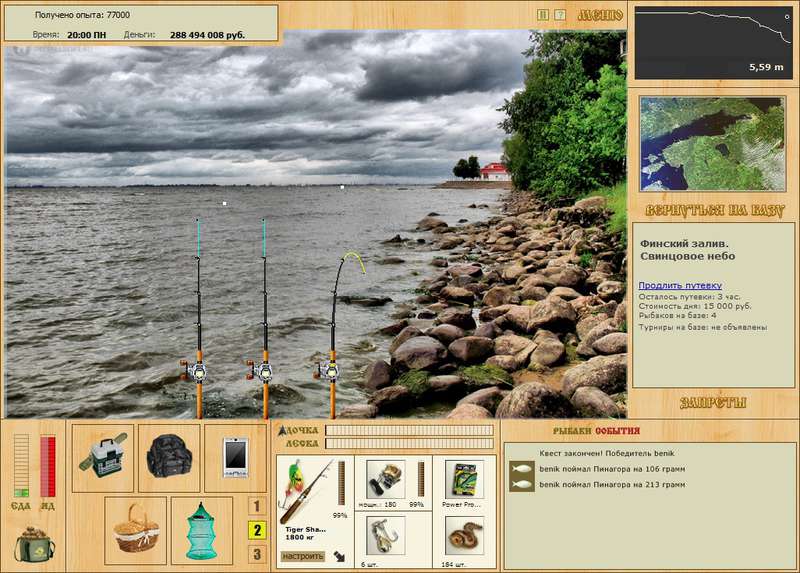Switch to the Рыбаки tab
This screenshot has width=800, height=573.
572,431
